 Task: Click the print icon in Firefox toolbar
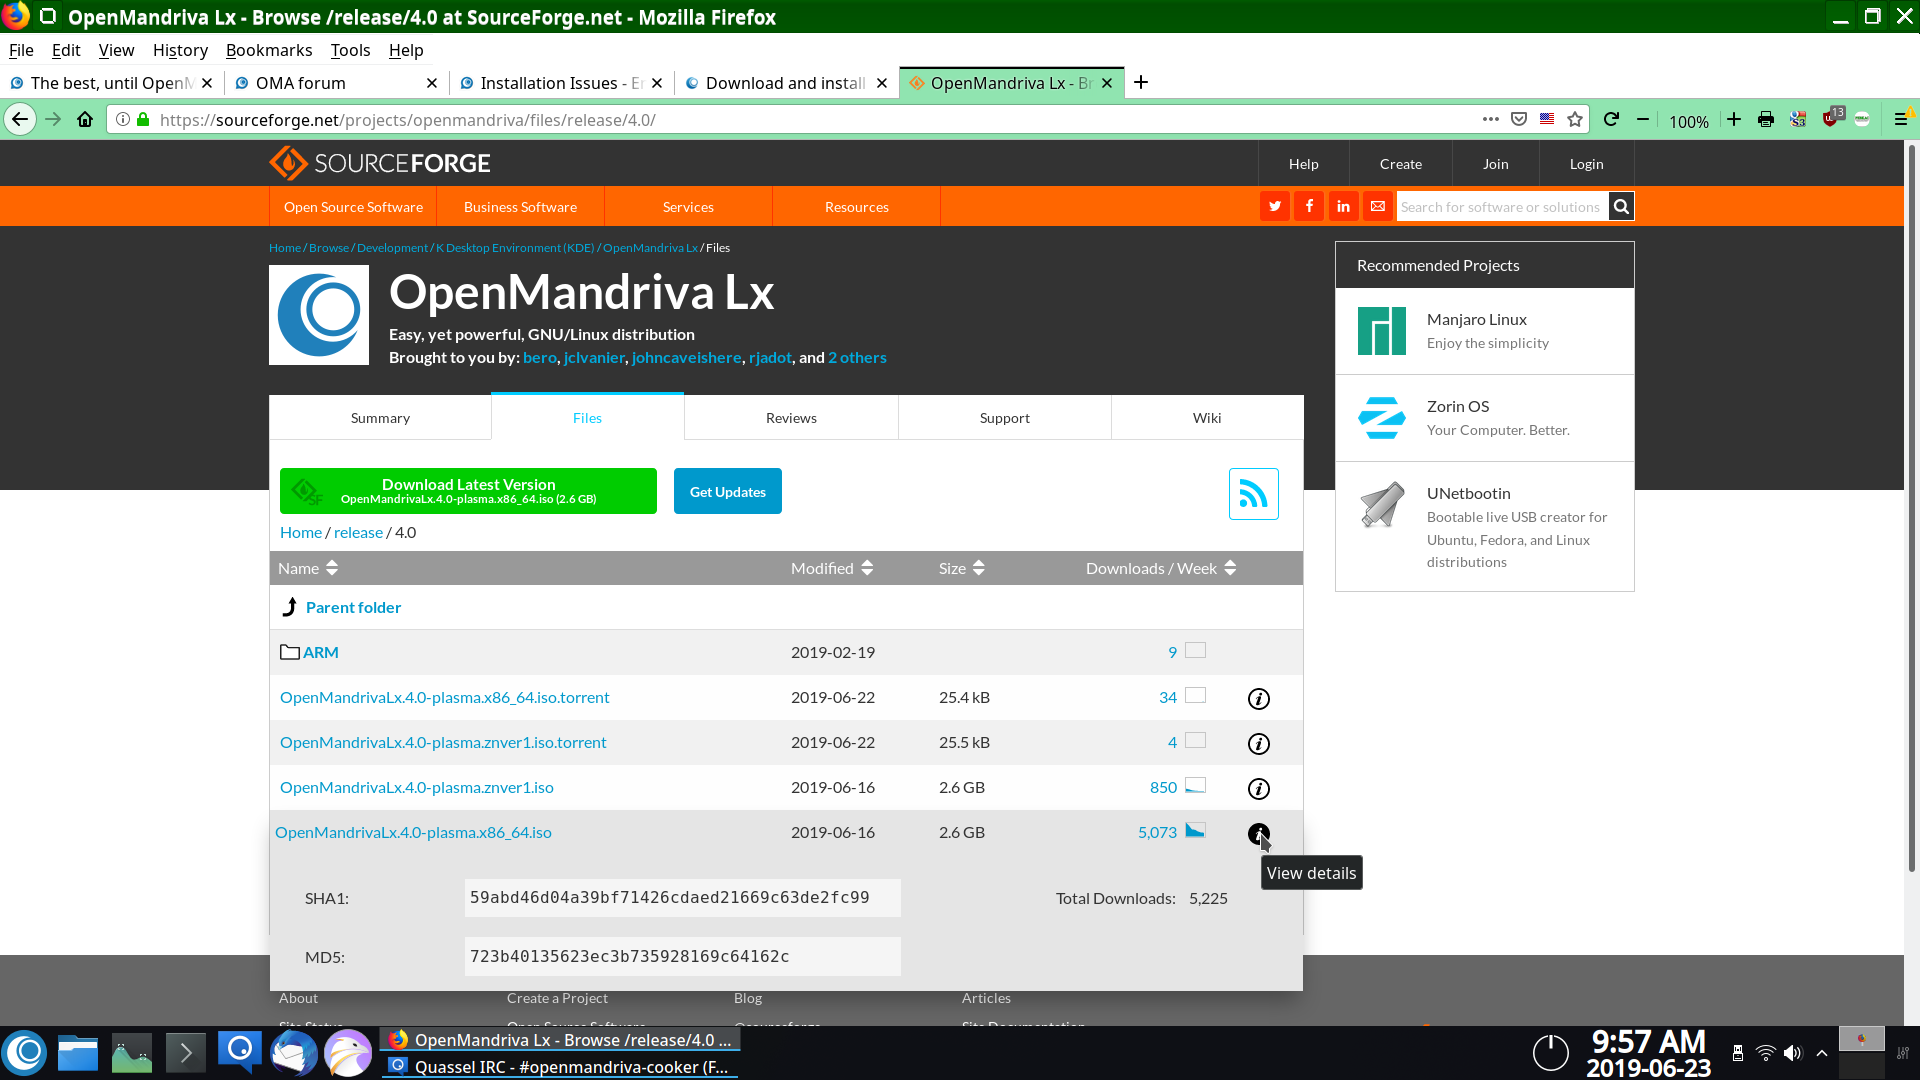[x=1766, y=120]
